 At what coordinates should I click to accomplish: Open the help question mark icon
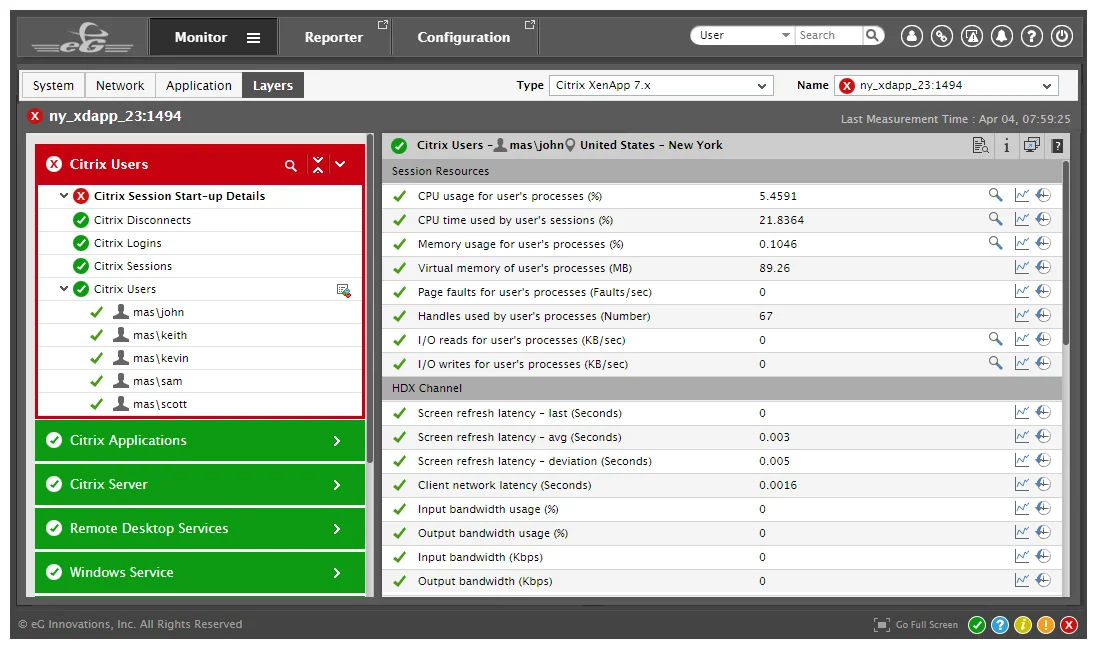coord(1031,36)
